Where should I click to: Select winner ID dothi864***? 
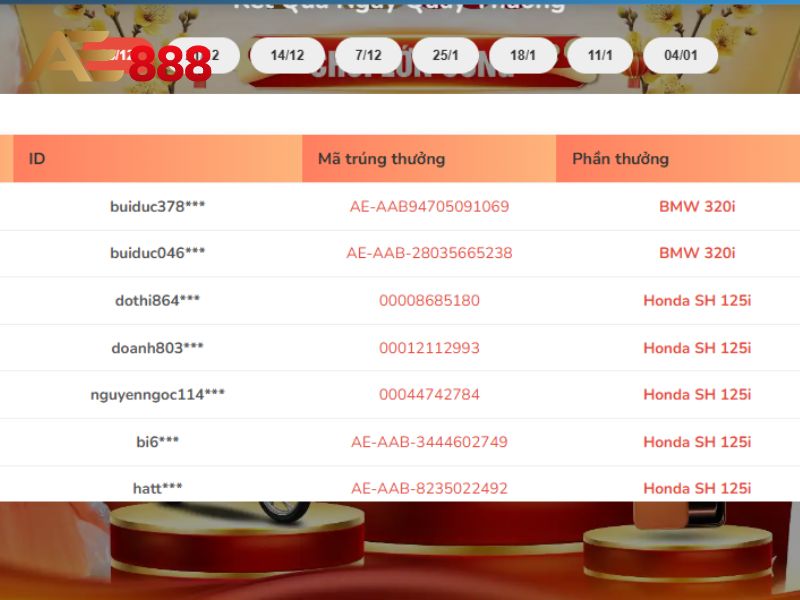coord(158,300)
